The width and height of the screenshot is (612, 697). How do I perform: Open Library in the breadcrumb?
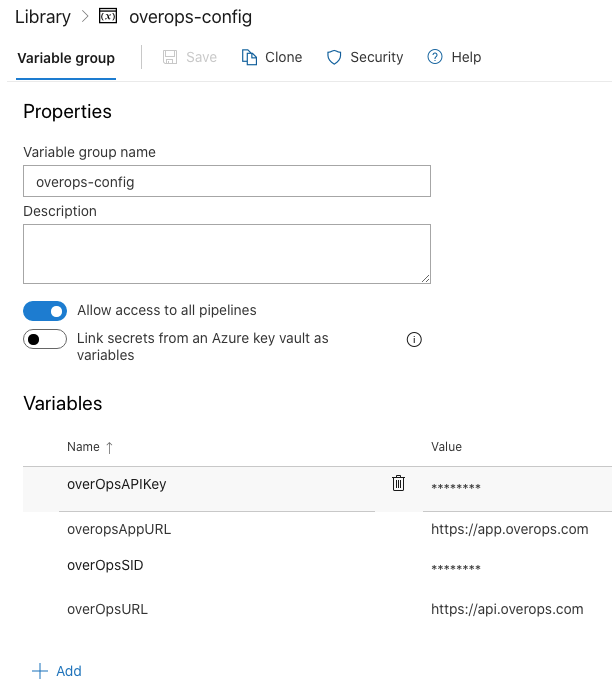pyautogui.click(x=43, y=17)
